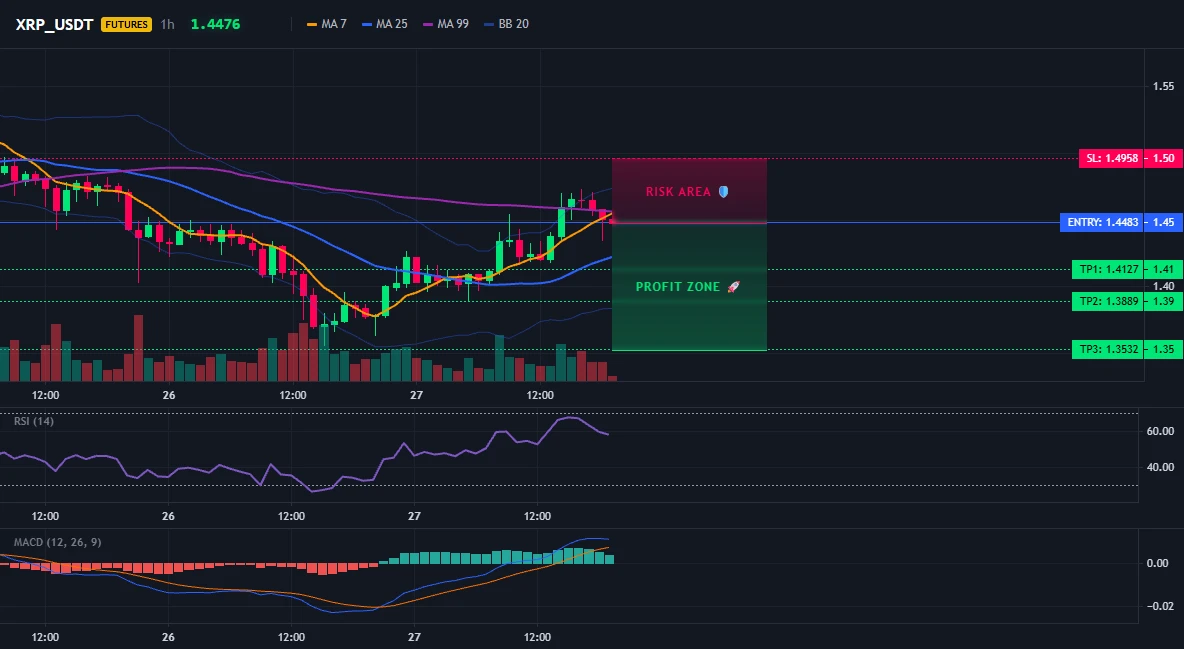This screenshot has height=649, width=1184.
Task: Click the rocket icon beside PROFIT ZONE
Action: (x=733, y=287)
